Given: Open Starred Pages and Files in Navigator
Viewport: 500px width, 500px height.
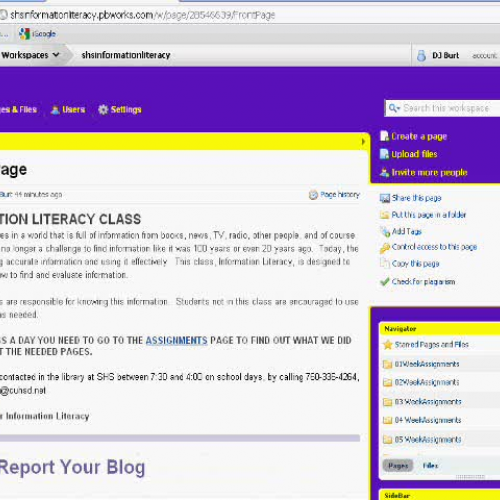Looking at the screenshot, I should tap(432, 344).
